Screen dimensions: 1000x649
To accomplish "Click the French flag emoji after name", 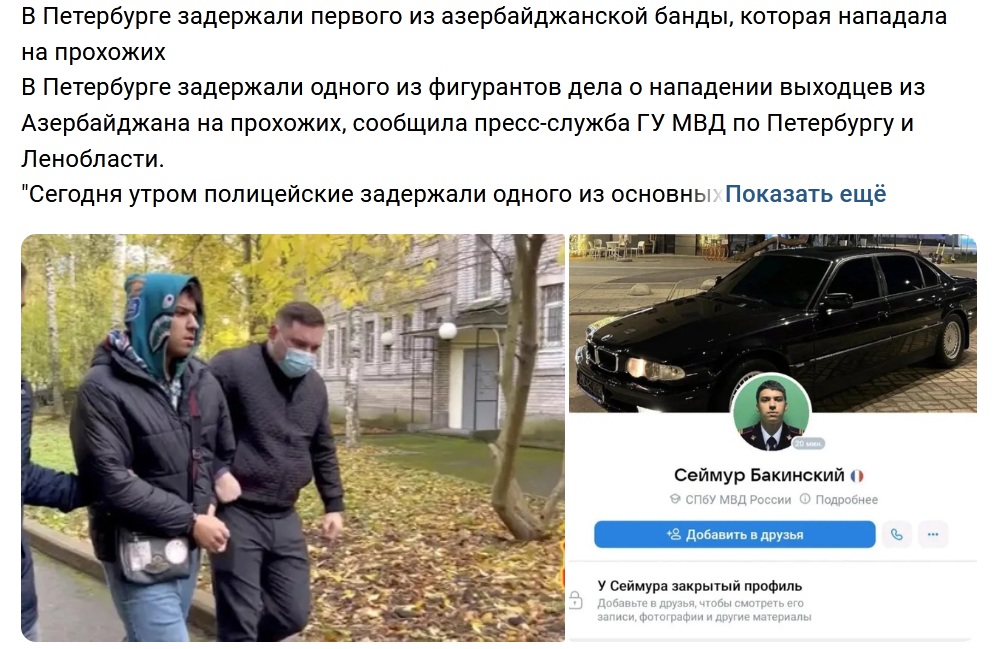I will [x=857, y=476].
